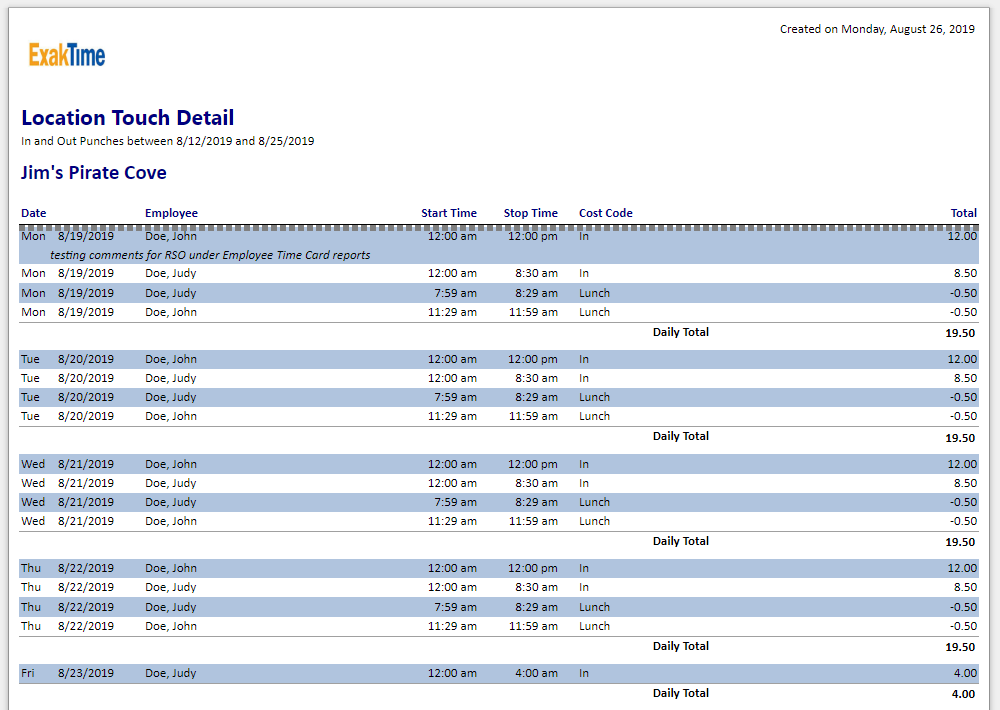Click the -0.50 total in Thursday's 11:29 am row
1000x710 pixels.
963,626
